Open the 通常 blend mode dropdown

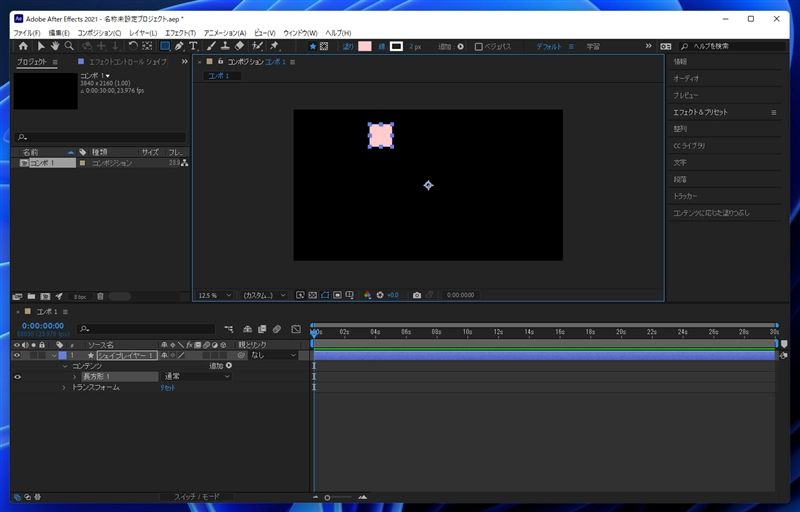[x=196, y=376]
